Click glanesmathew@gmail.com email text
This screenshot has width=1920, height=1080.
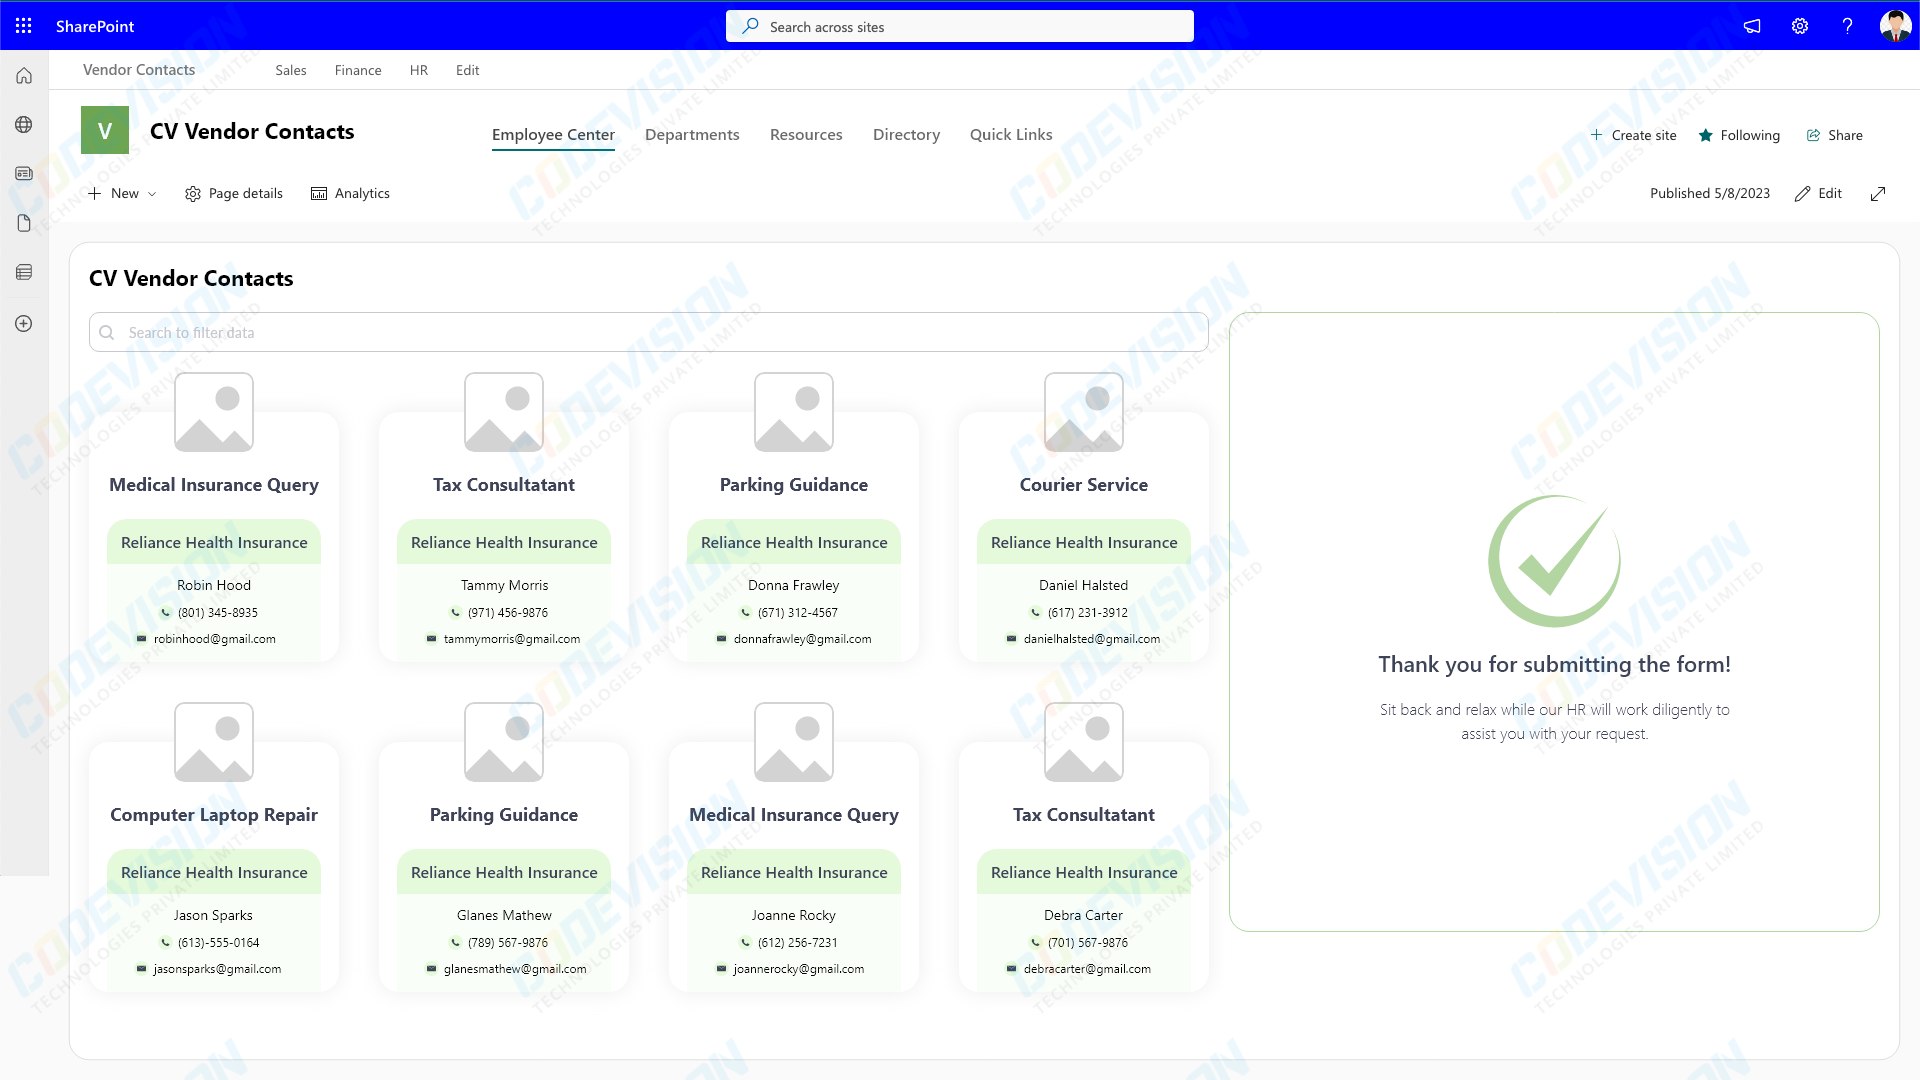(515, 969)
